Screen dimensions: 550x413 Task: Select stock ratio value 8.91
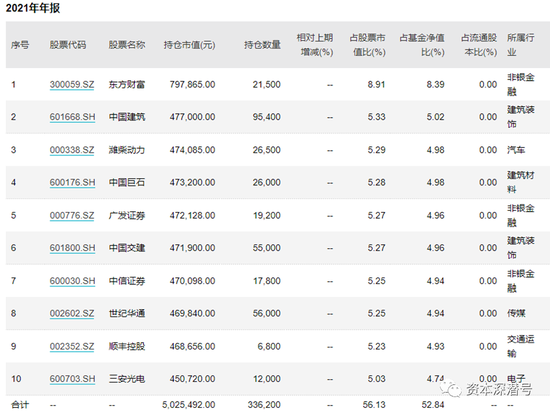pos(376,85)
